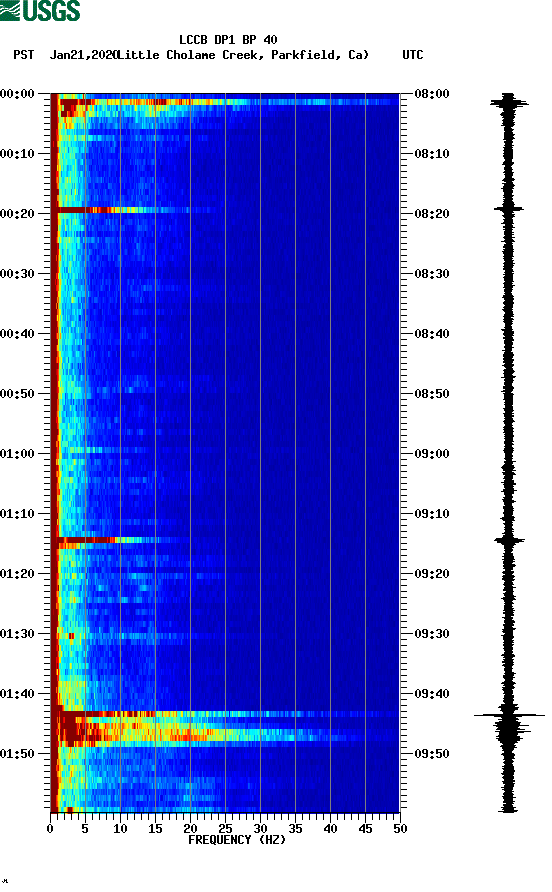The height and width of the screenshot is (892, 552).
Task: Click the 01:50 PST time label
Action: tap(17, 754)
